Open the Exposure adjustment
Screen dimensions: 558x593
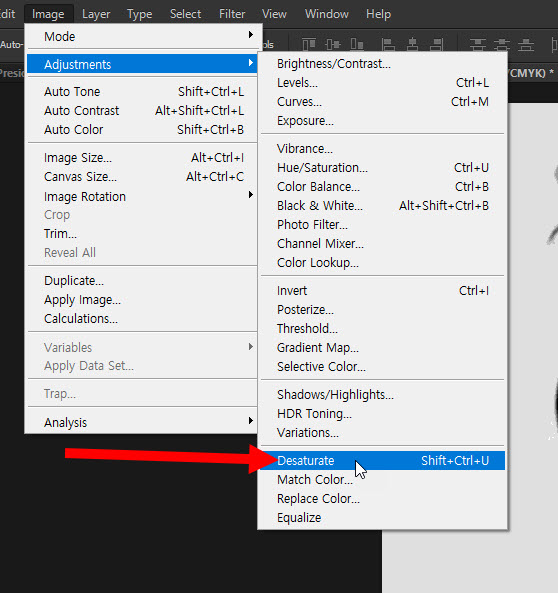coord(382,120)
